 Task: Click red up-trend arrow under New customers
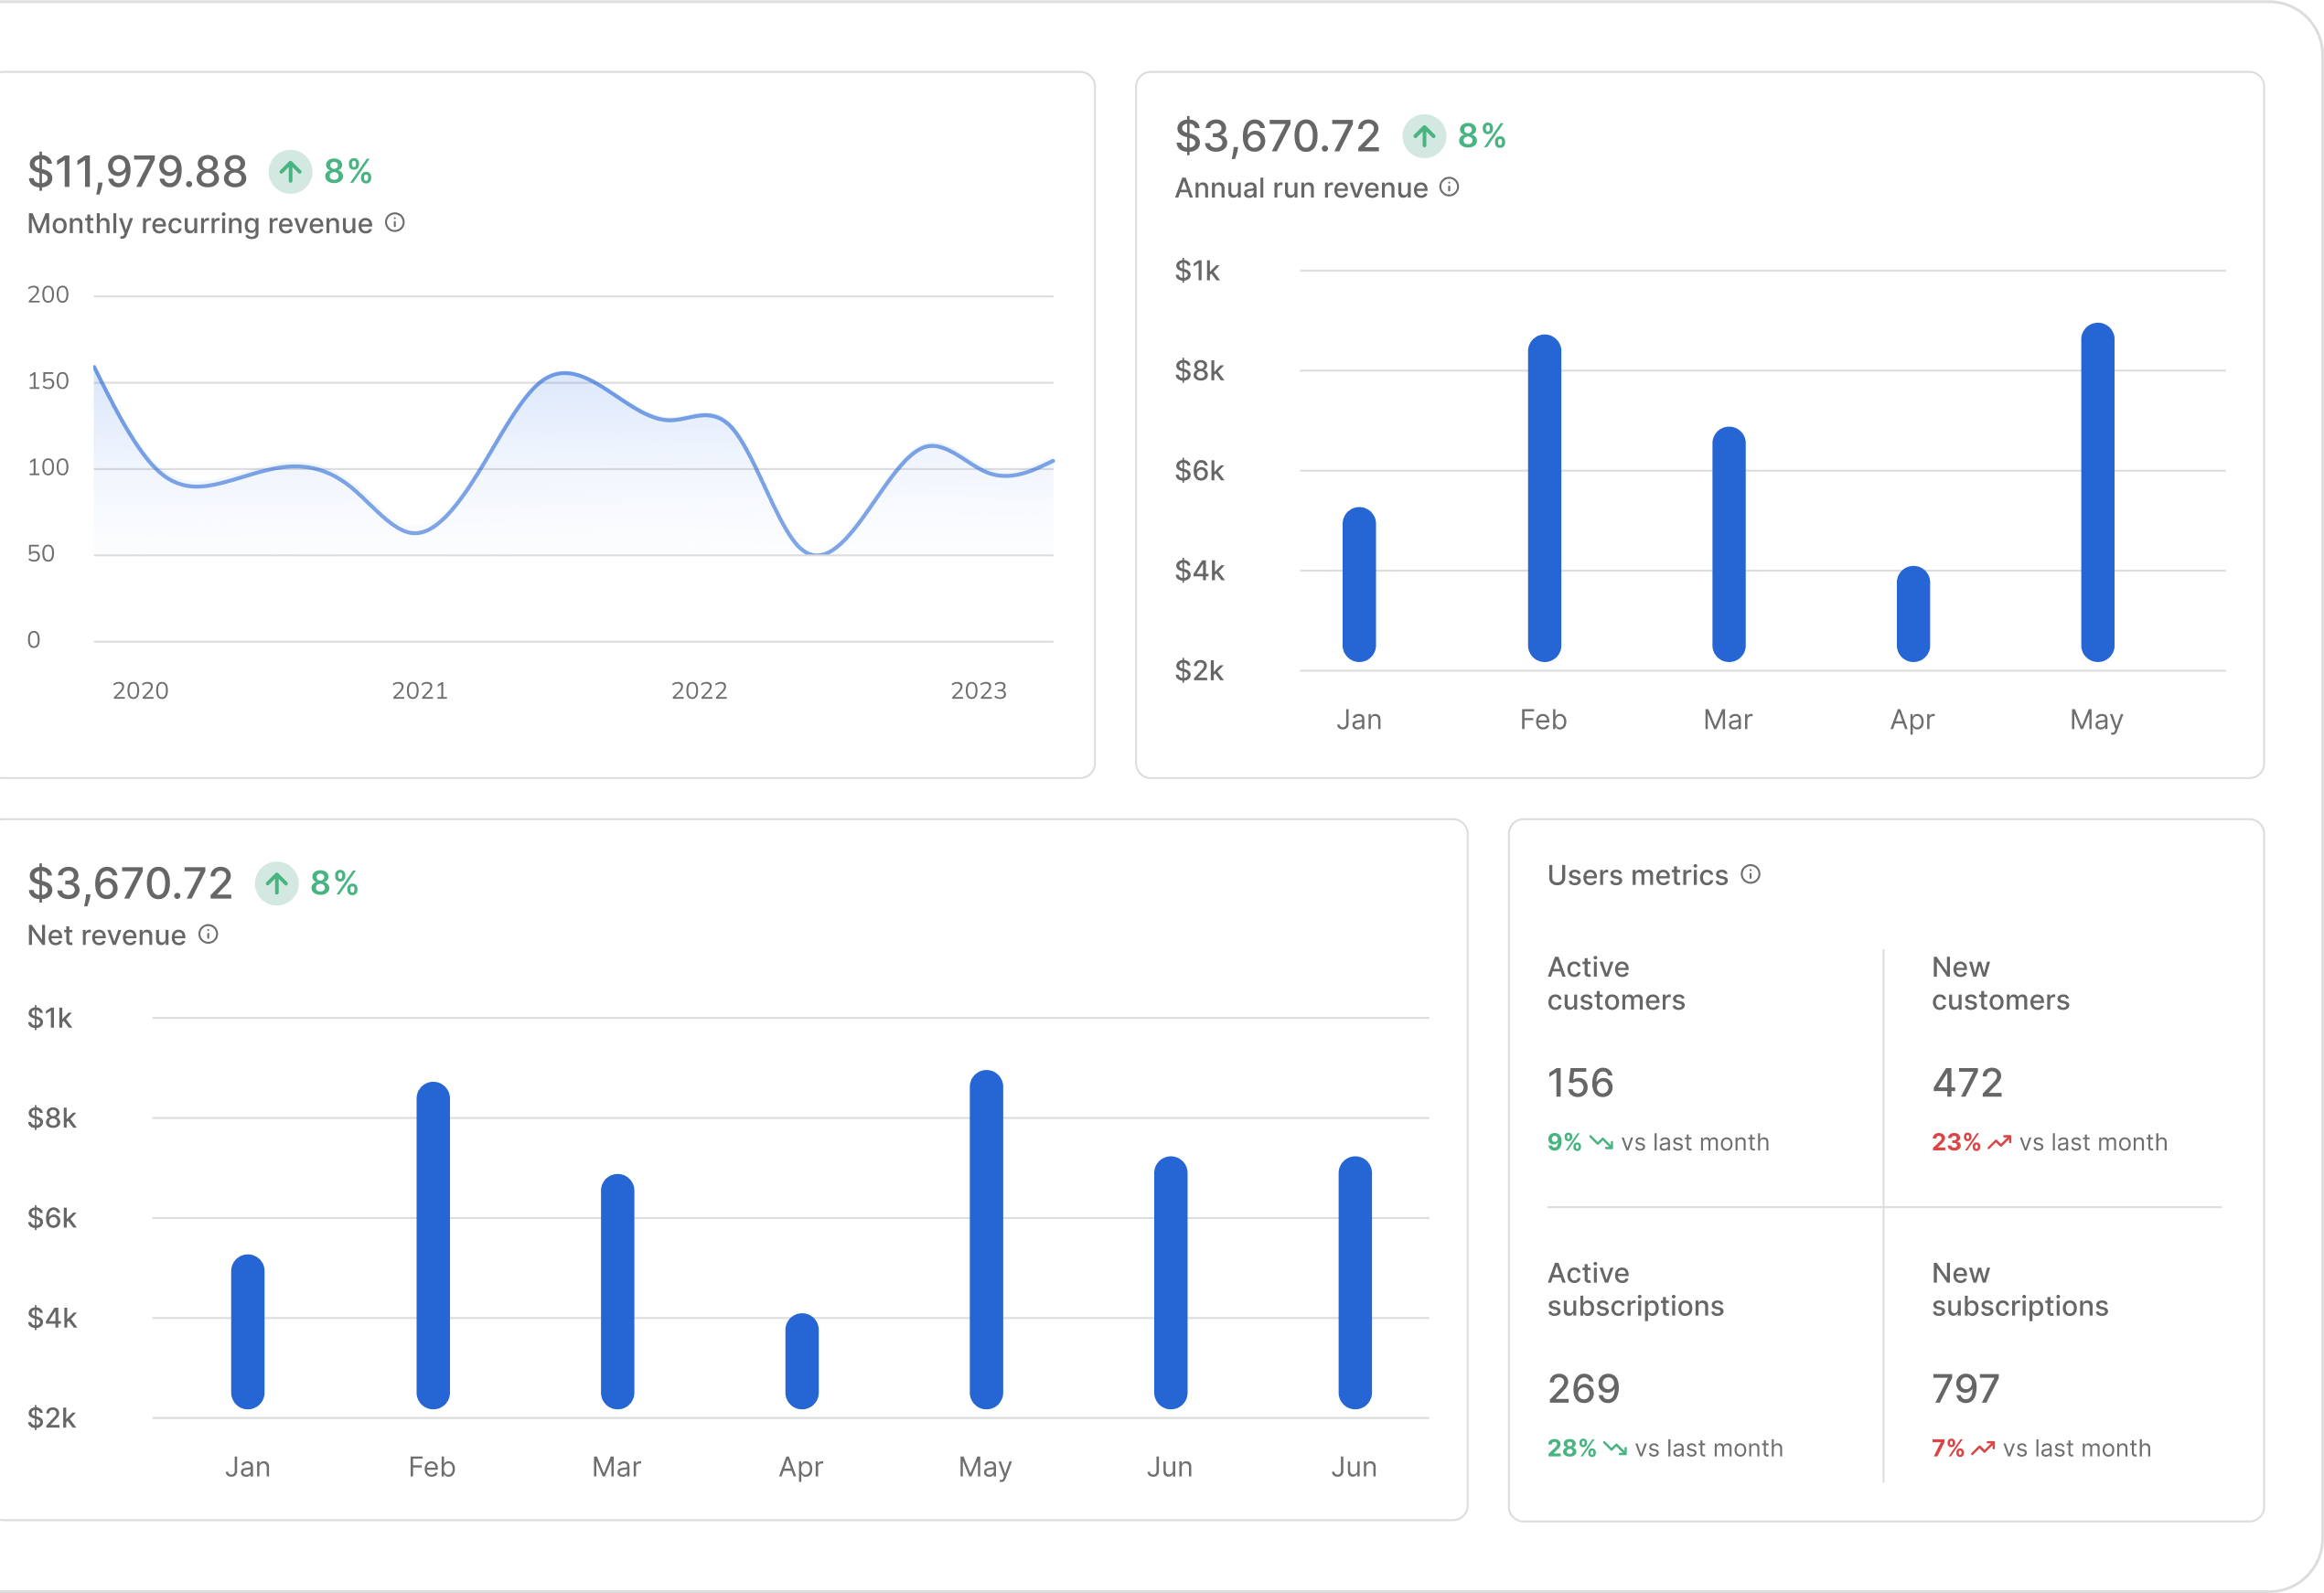(x=1999, y=1142)
